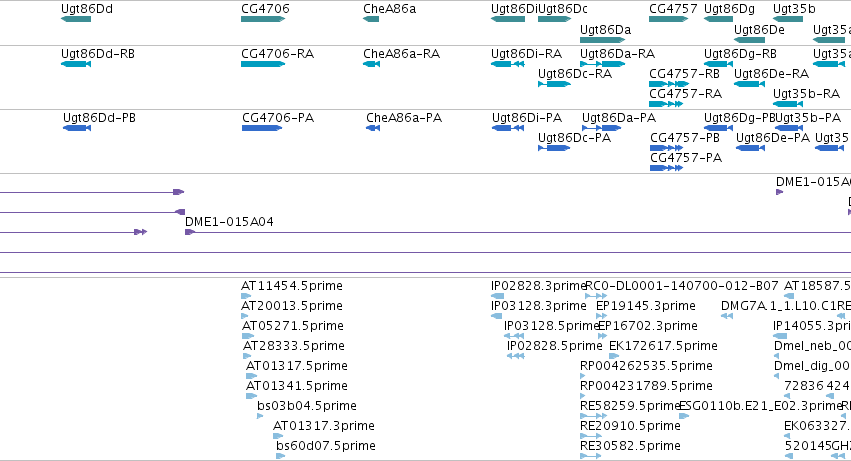The height and width of the screenshot is (461, 851).
Task: Click the EK172617.5prime EST label
Action: point(663,346)
